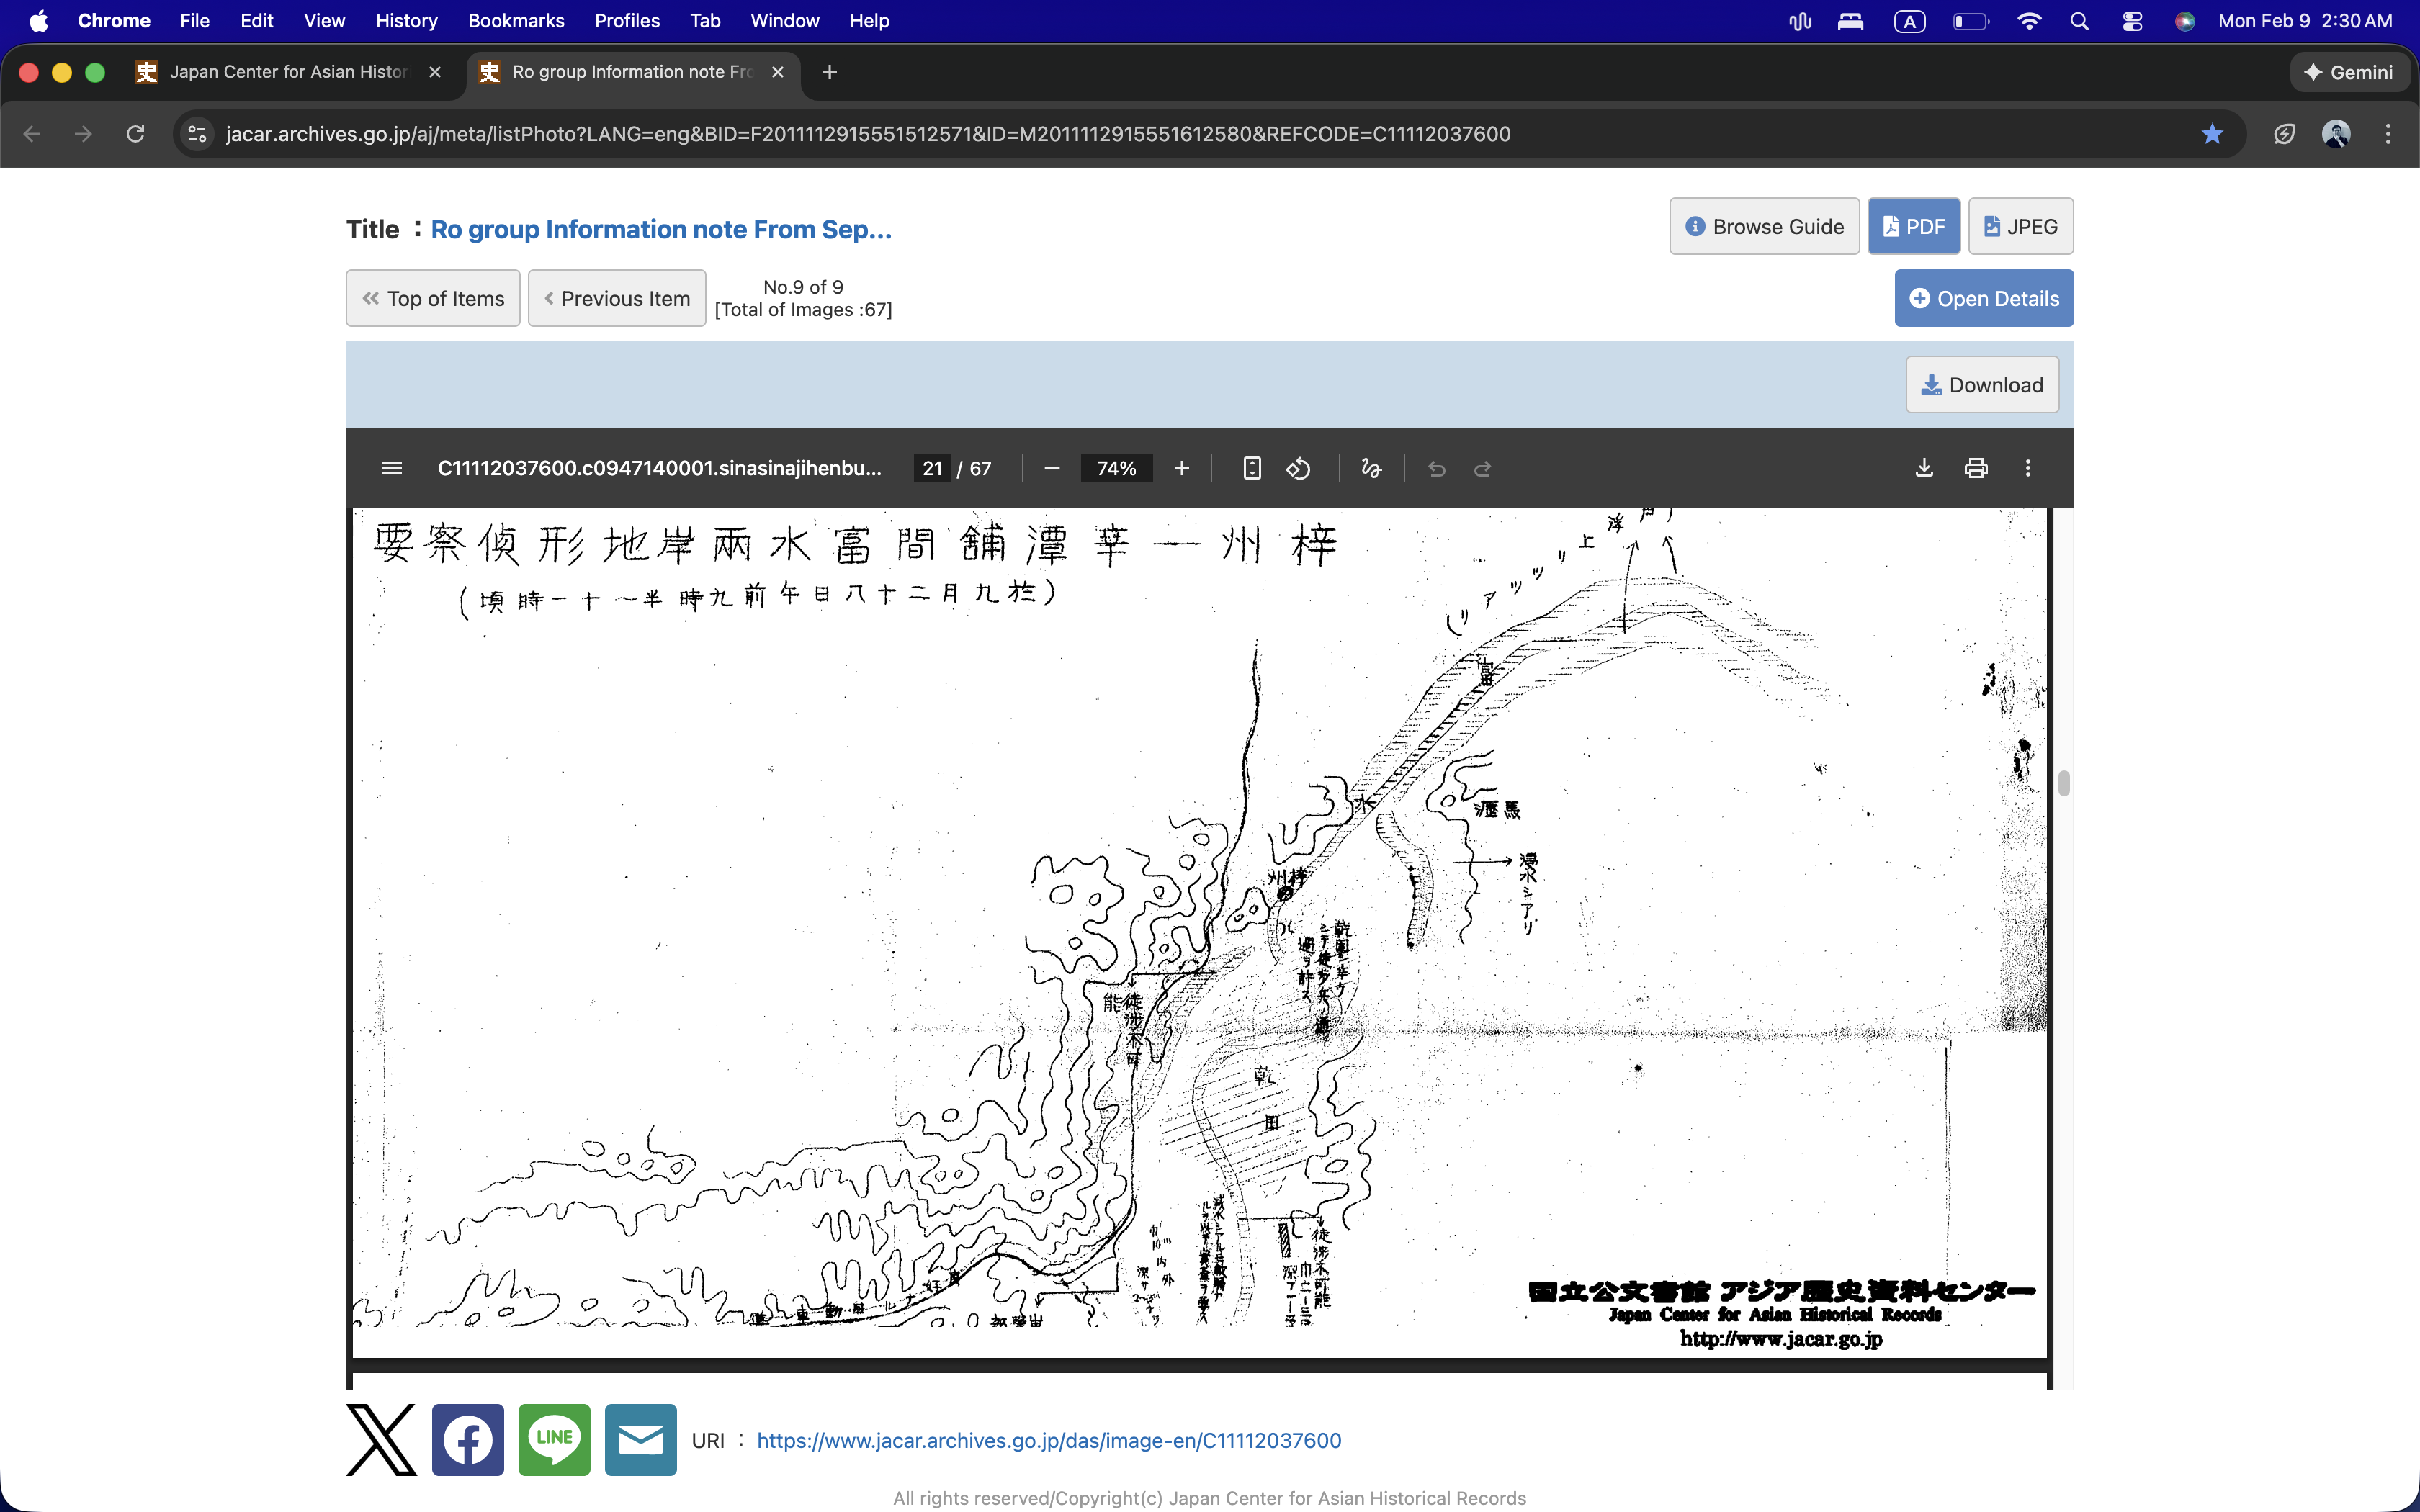
Task: Open the Wi-Fi status menu
Action: pos(2029,21)
